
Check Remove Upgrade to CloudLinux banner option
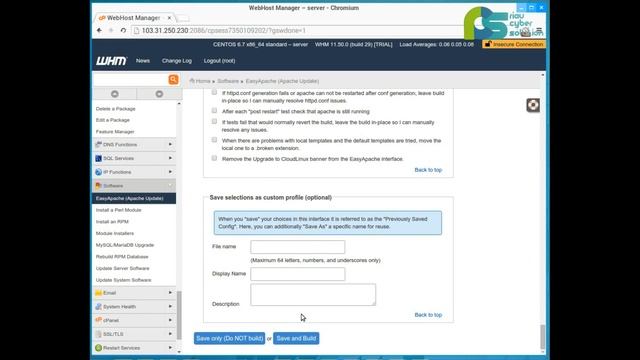pos(214,158)
